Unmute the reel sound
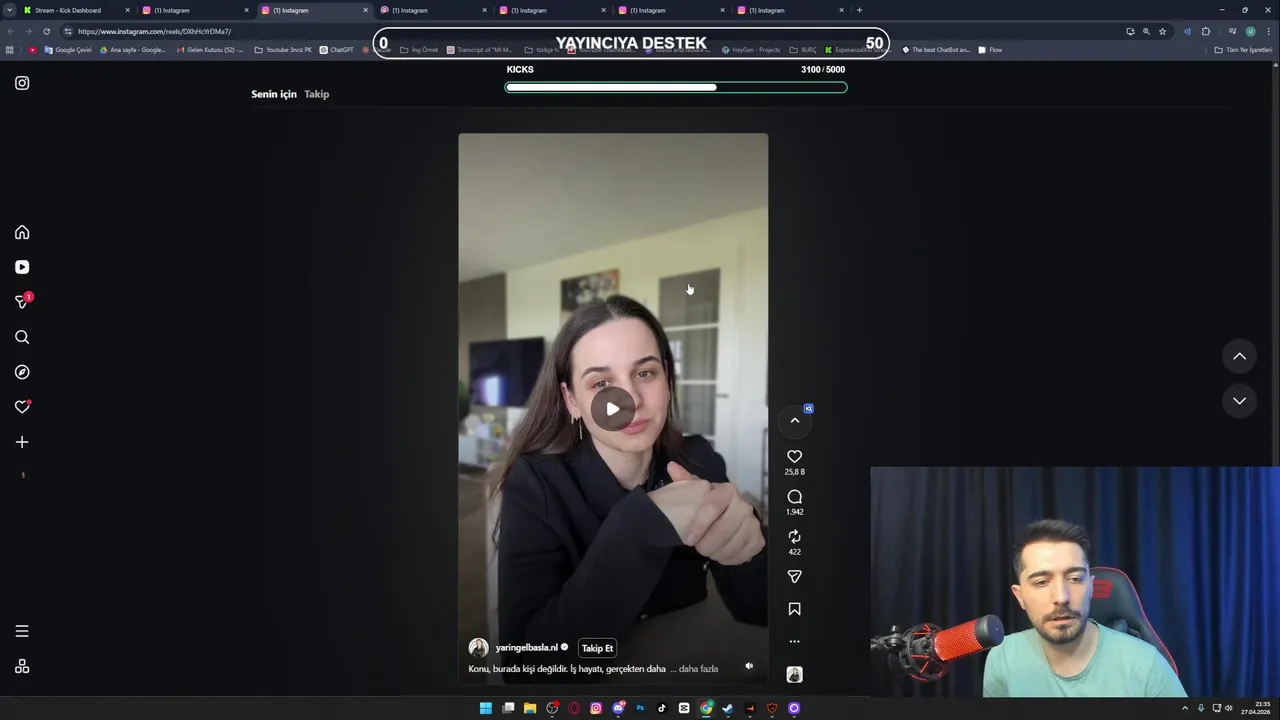The image size is (1280, 720). [749, 666]
